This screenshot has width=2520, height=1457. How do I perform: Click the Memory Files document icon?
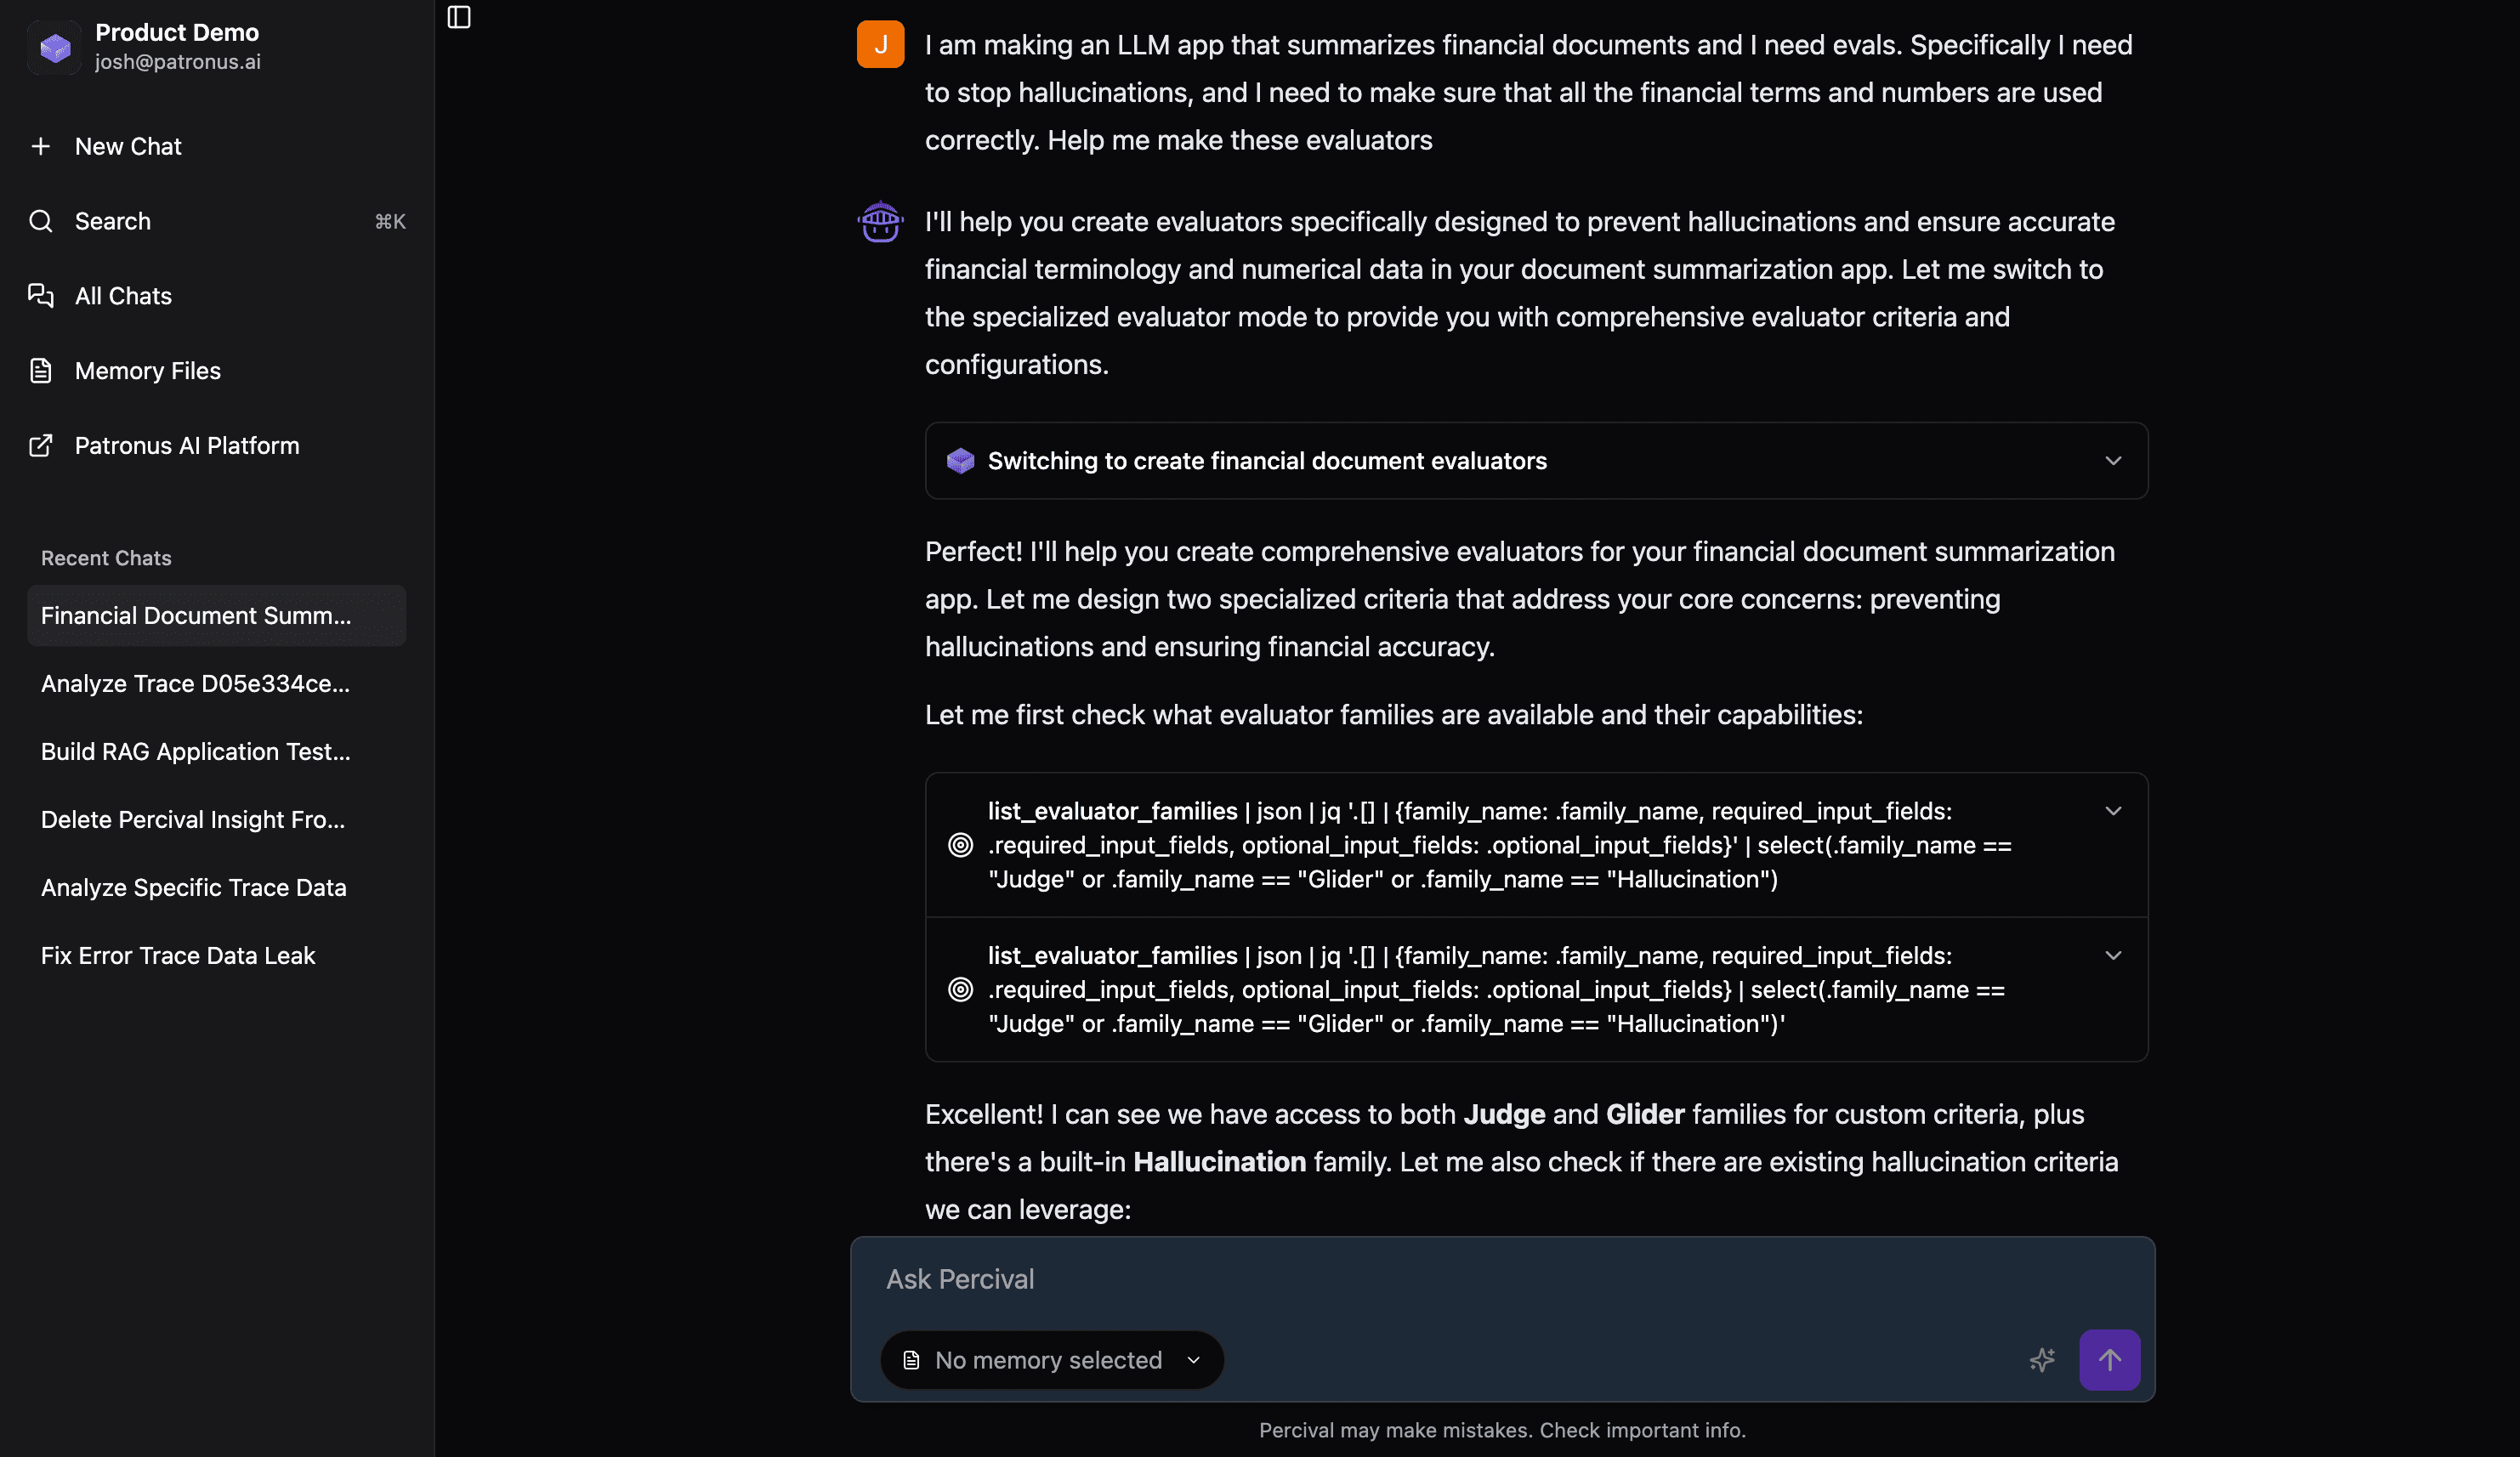coord(41,371)
